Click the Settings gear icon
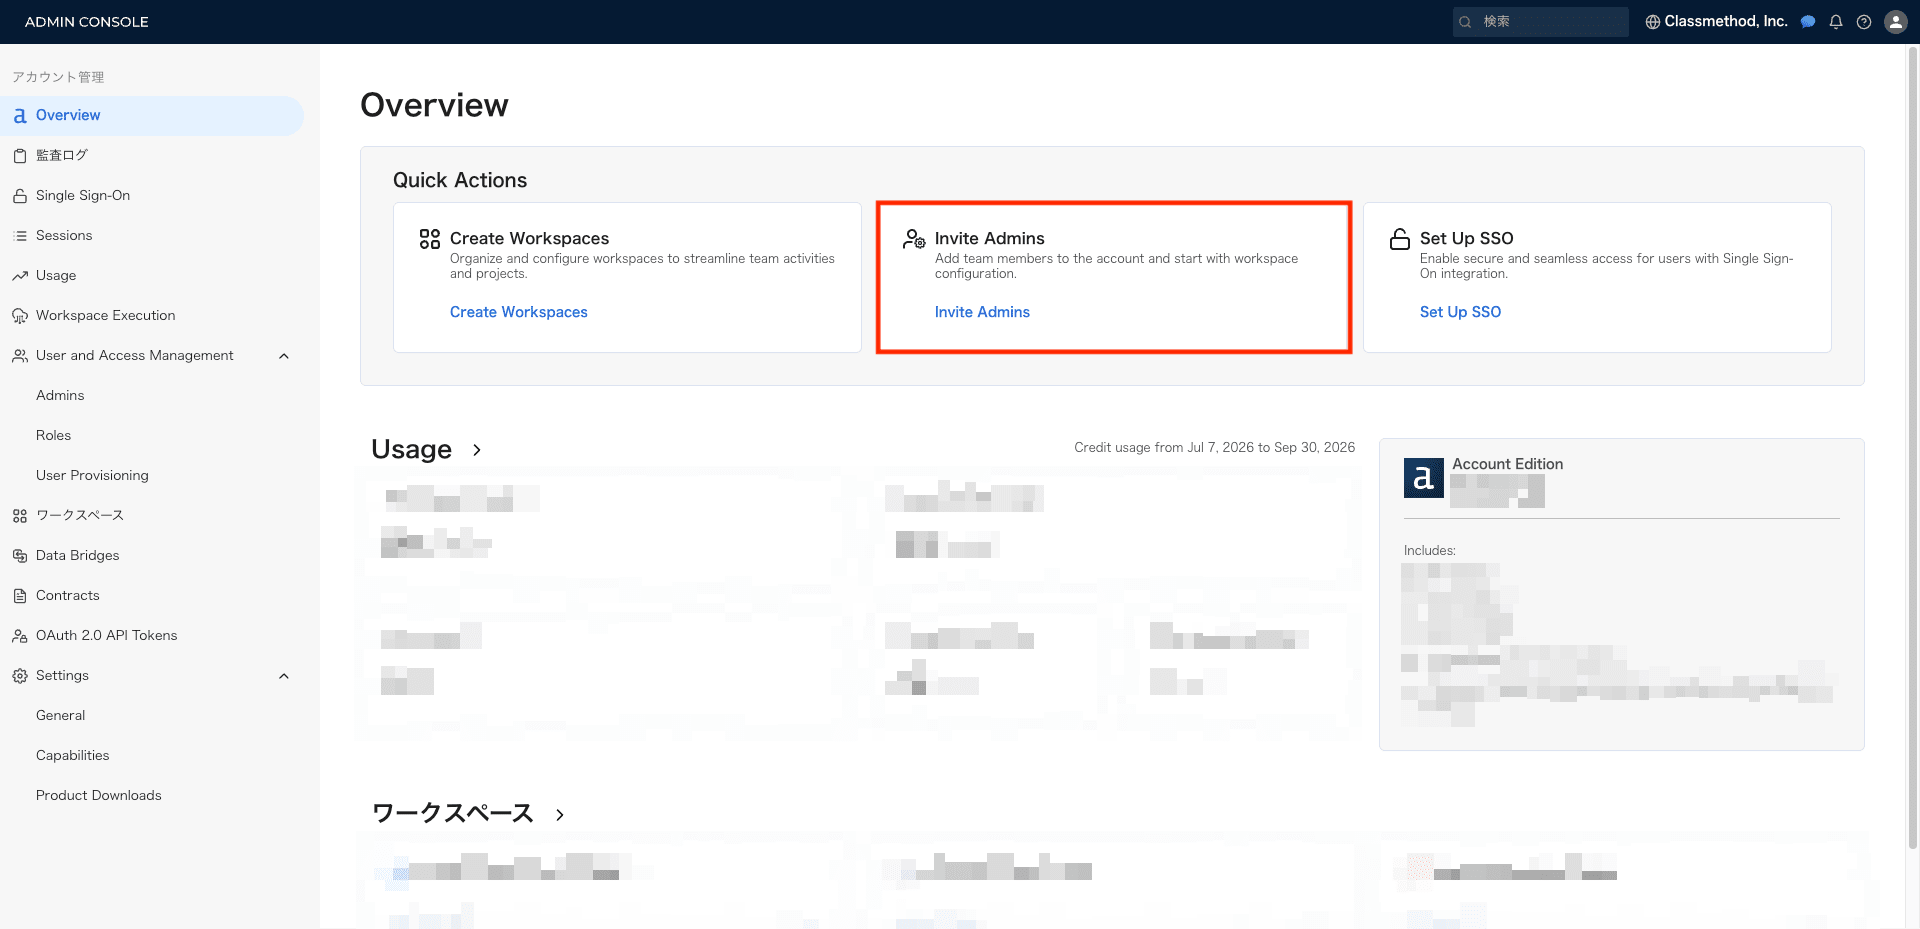This screenshot has height=929, width=1920. click(x=20, y=676)
